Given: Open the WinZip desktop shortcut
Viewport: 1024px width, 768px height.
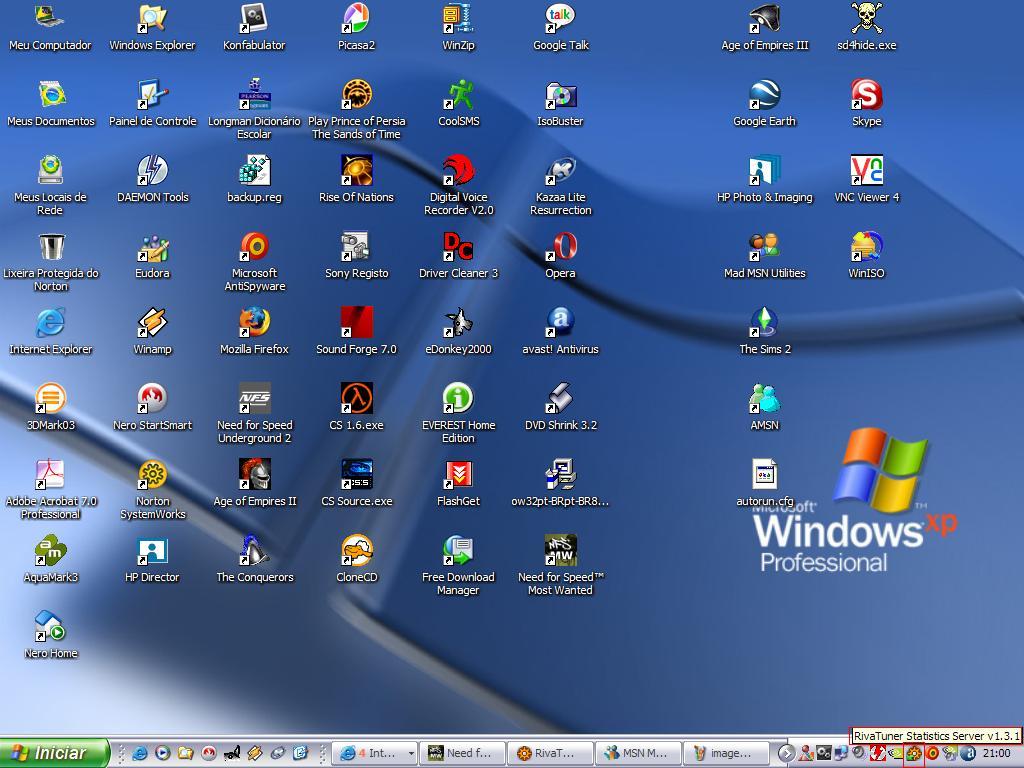Looking at the screenshot, I should 458,18.
